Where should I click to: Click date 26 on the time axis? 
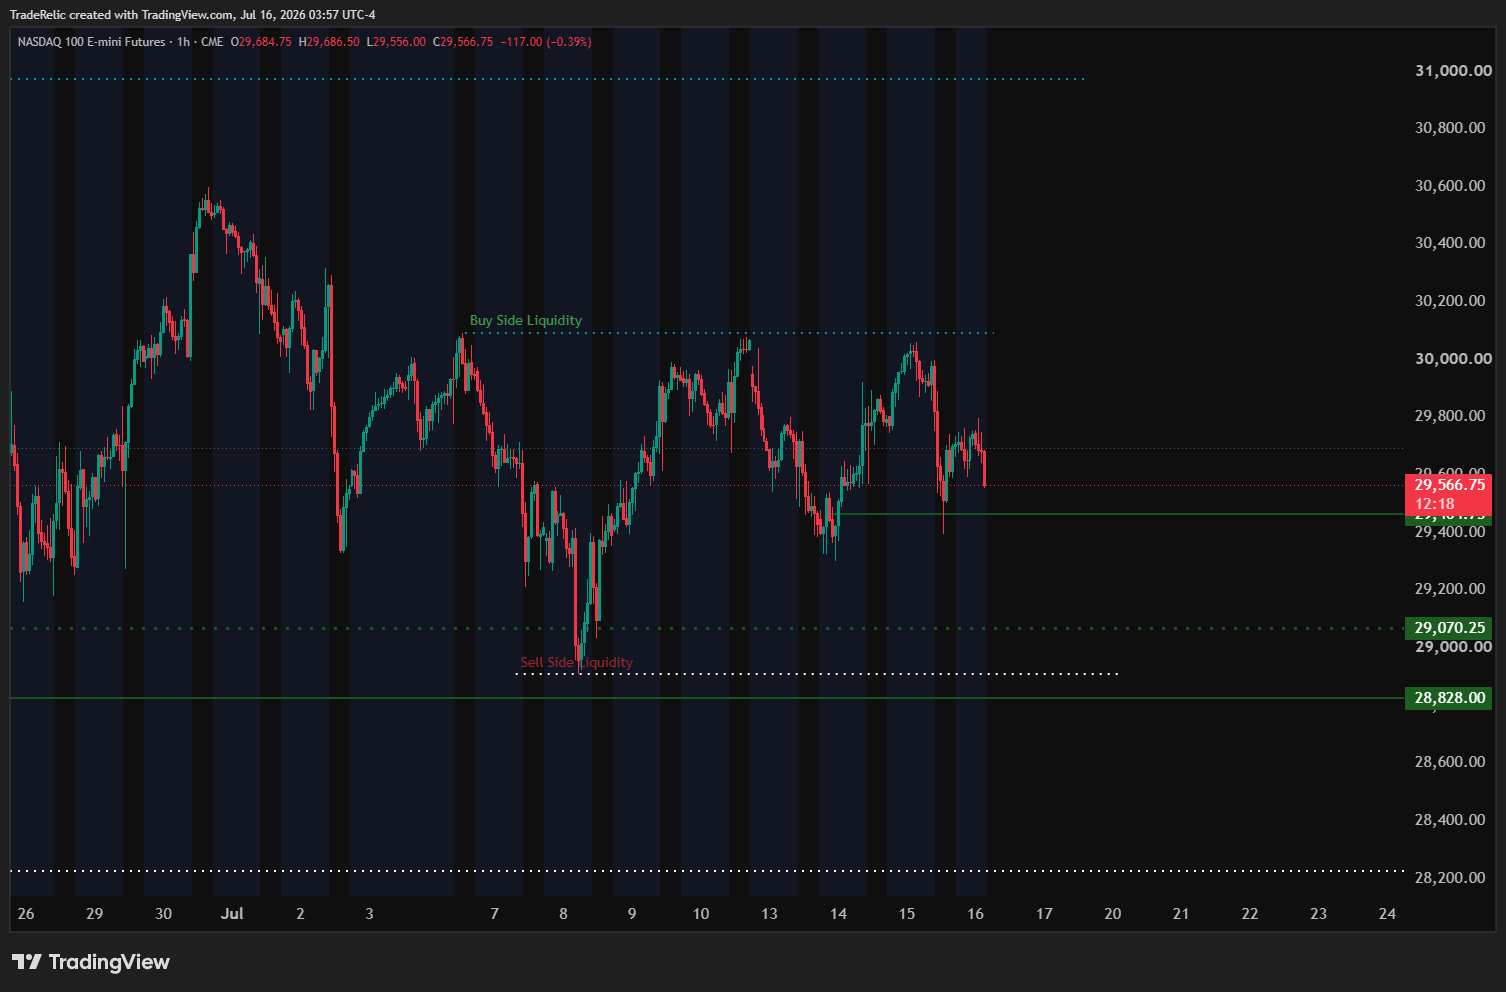point(26,914)
